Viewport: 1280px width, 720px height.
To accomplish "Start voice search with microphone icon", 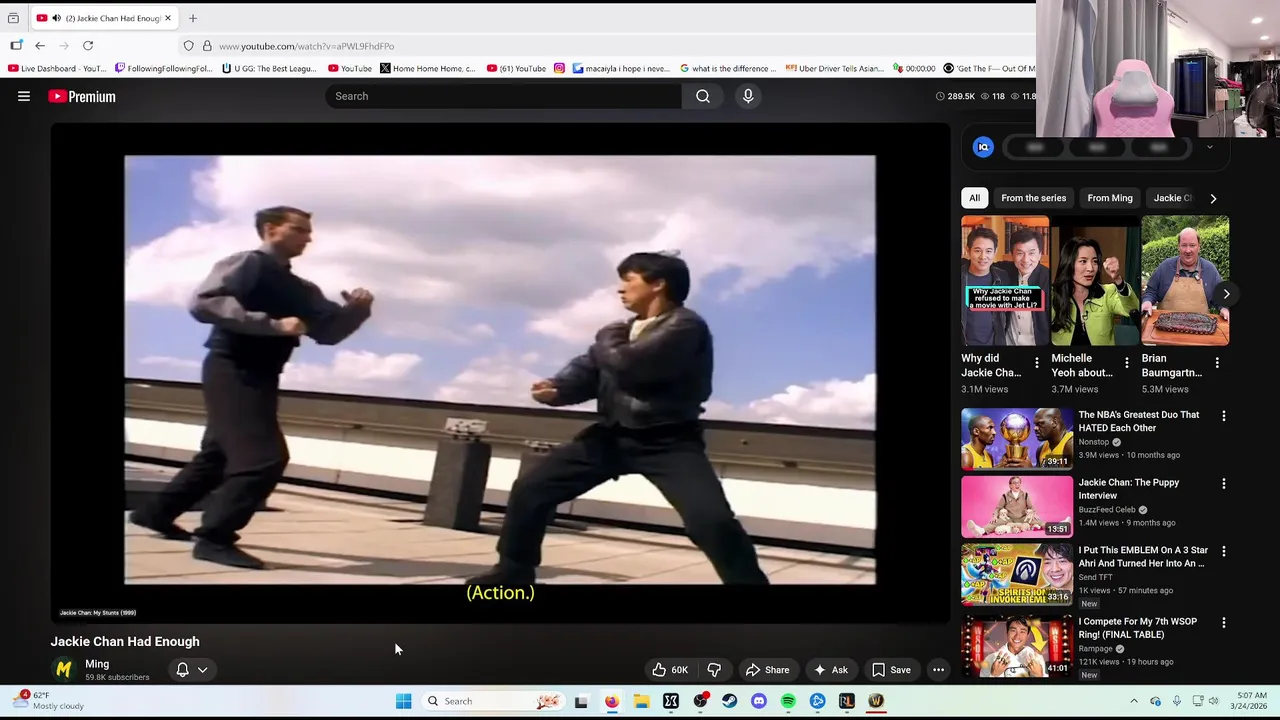I will pos(748,96).
